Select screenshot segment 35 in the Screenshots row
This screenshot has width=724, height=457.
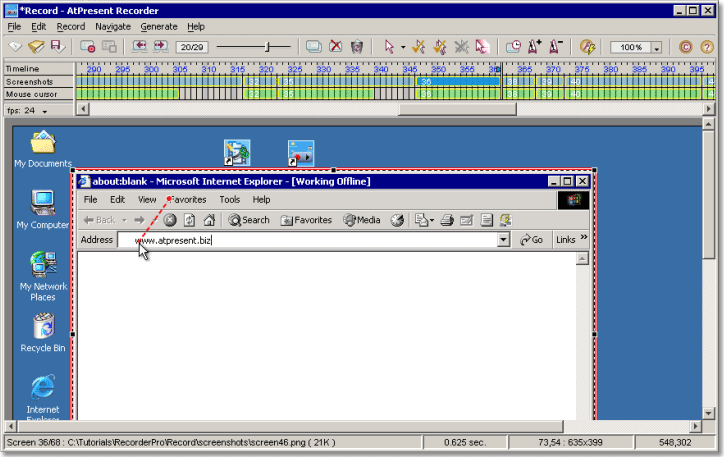tap(346, 82)
